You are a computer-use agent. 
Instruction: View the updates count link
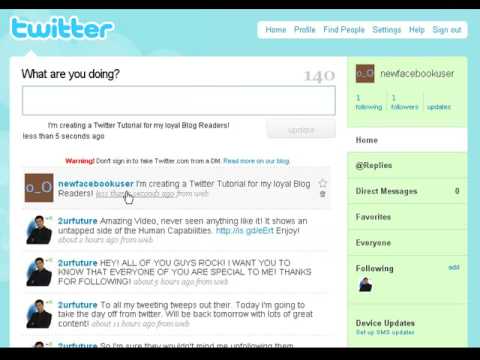(x=439, y=107)
